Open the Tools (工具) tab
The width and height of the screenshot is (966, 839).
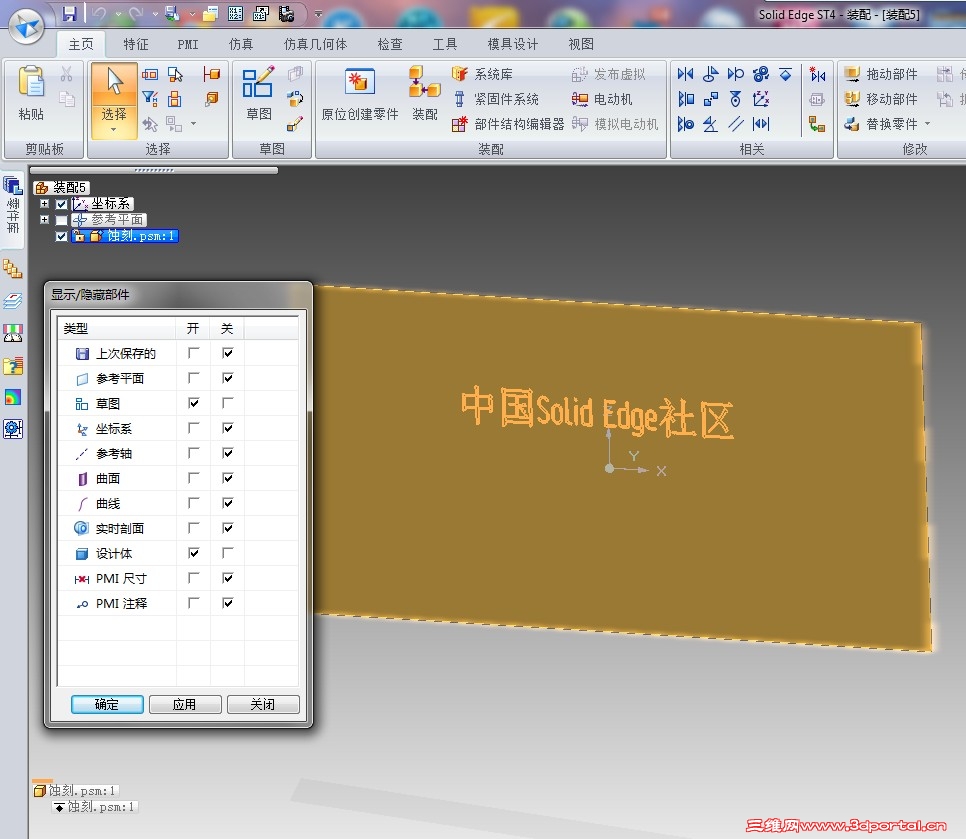click(445, 44)
